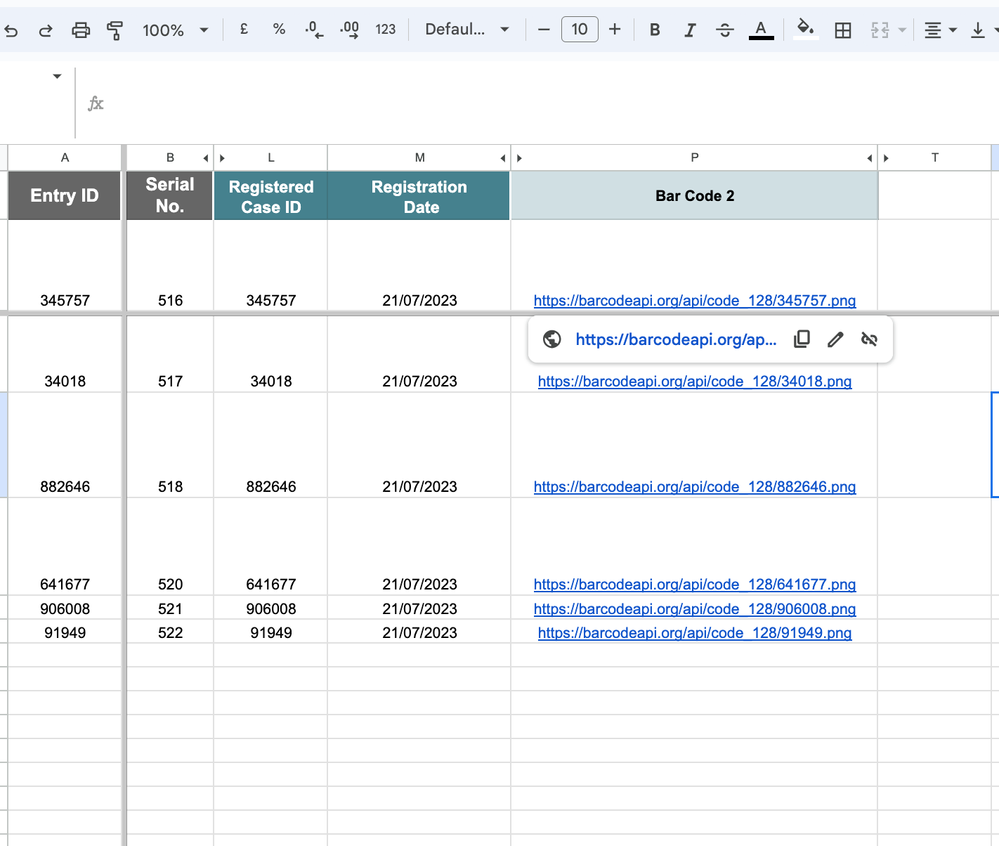Select Entry ID cell 91949
Image resolution: width=999 pixels, height=846 pixels.
[64, 633]
